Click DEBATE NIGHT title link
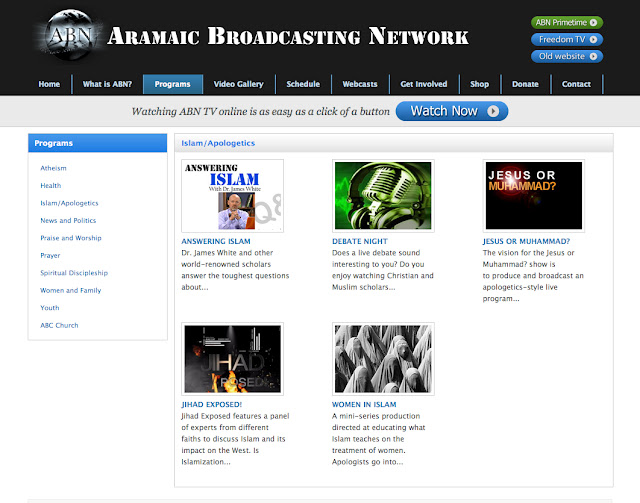 click(360, 241)
